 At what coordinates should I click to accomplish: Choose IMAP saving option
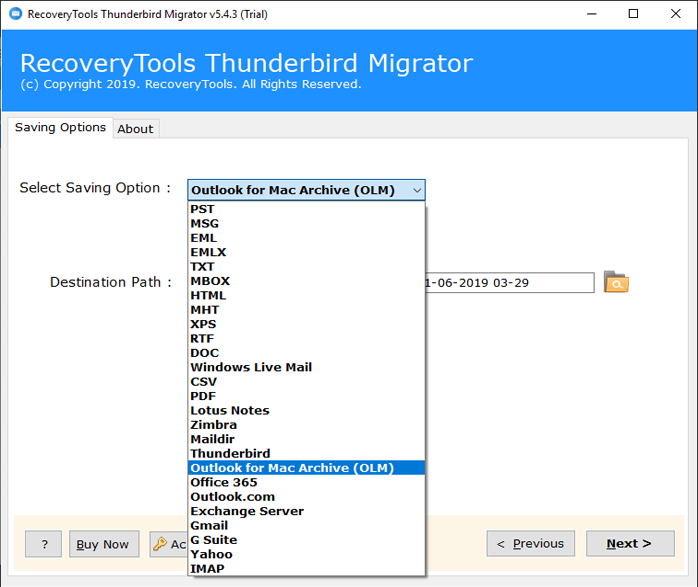pyautogui.click(x=306, y=569)
